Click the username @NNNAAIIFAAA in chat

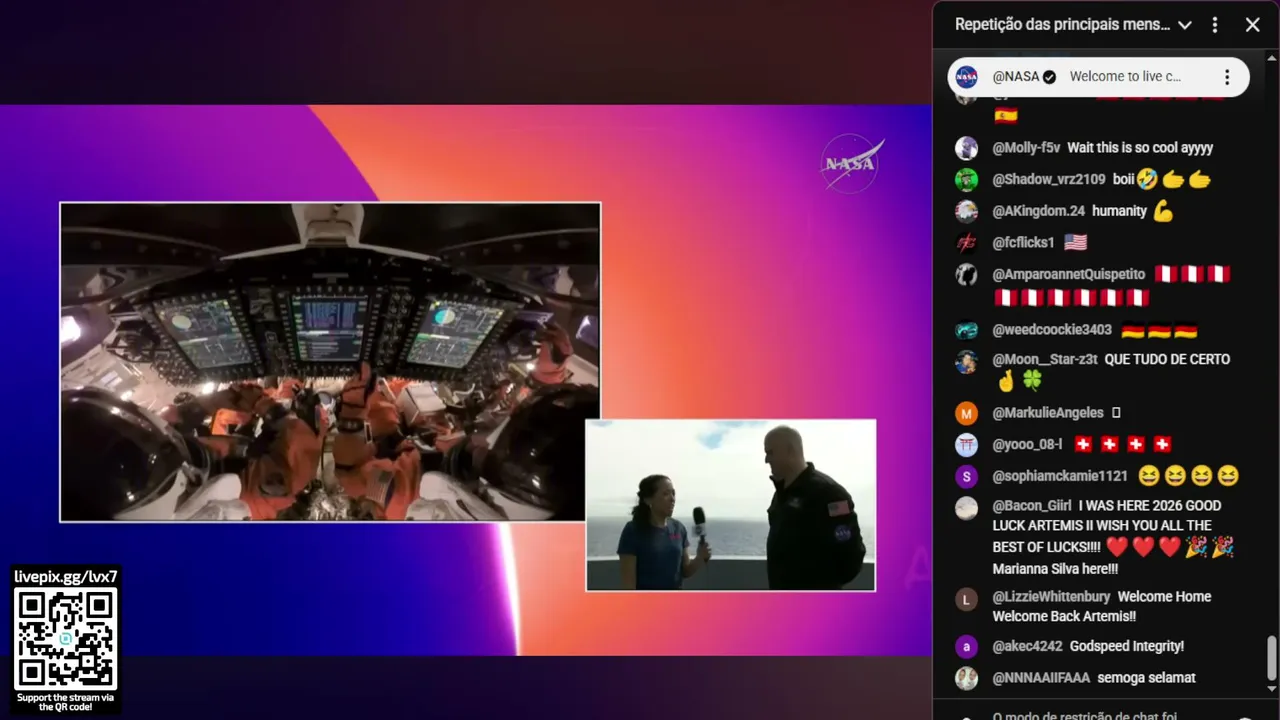[x=1041, y=678]
